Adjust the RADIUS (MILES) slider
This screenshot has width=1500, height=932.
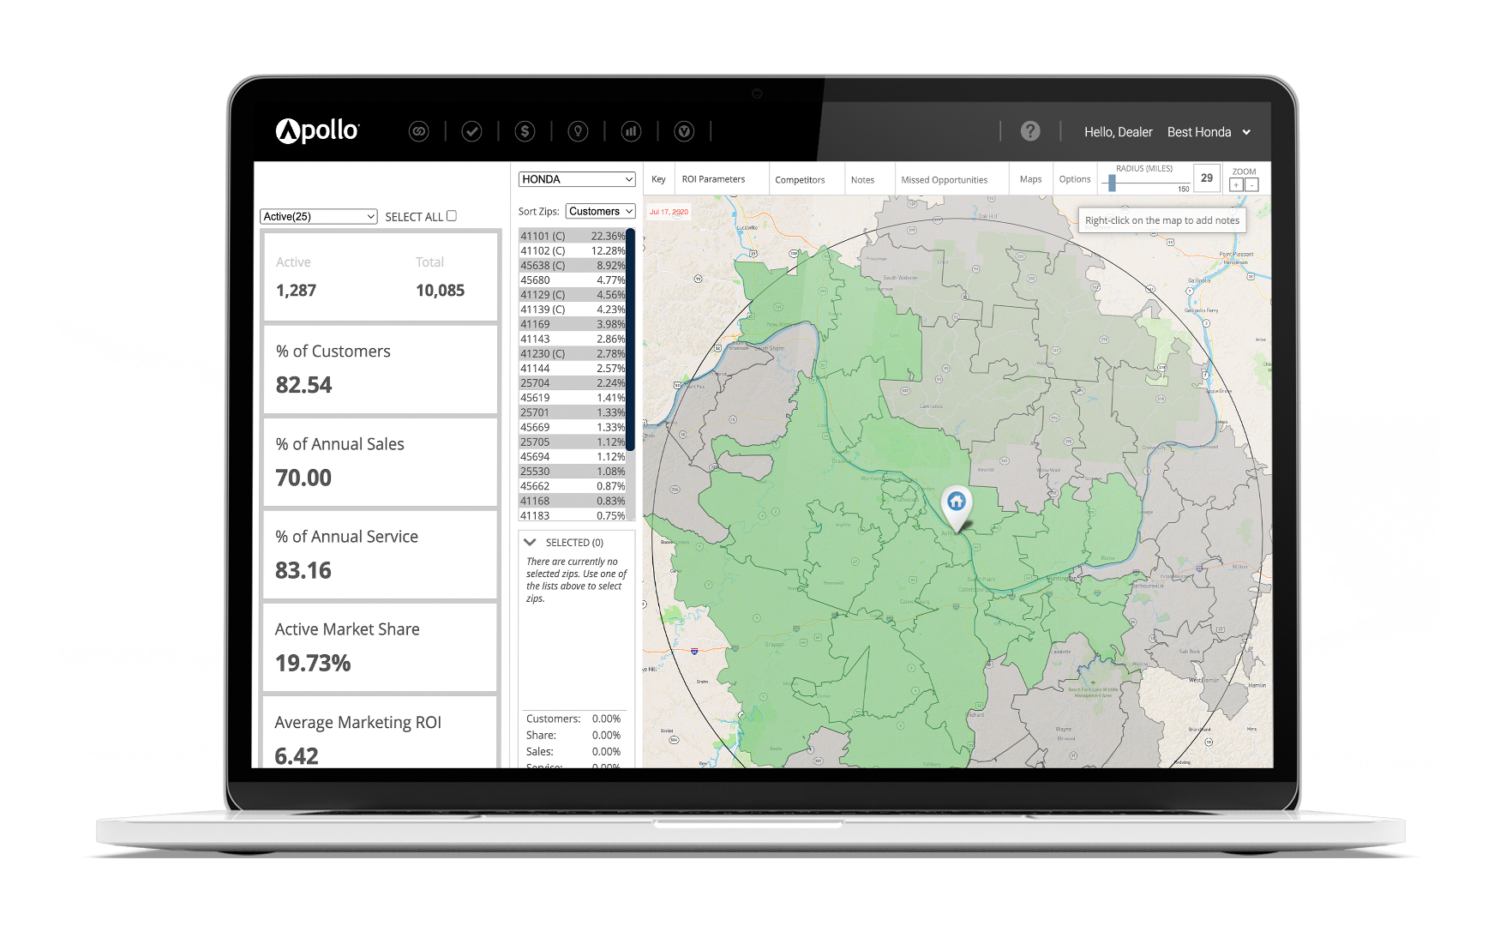[x=1113, y=182]
